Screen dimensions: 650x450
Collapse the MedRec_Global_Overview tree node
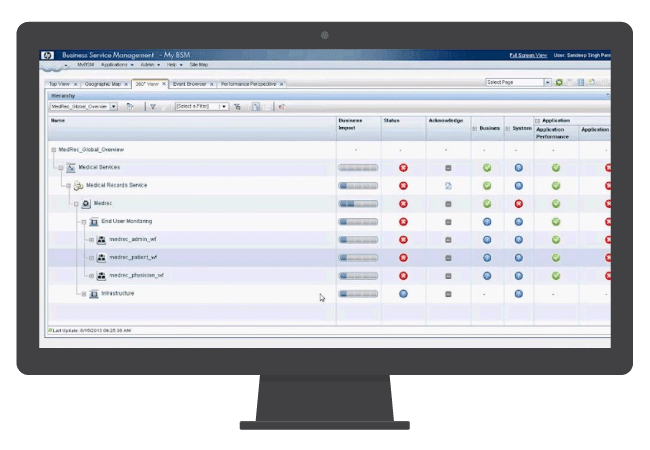click(x=53, y=150)
